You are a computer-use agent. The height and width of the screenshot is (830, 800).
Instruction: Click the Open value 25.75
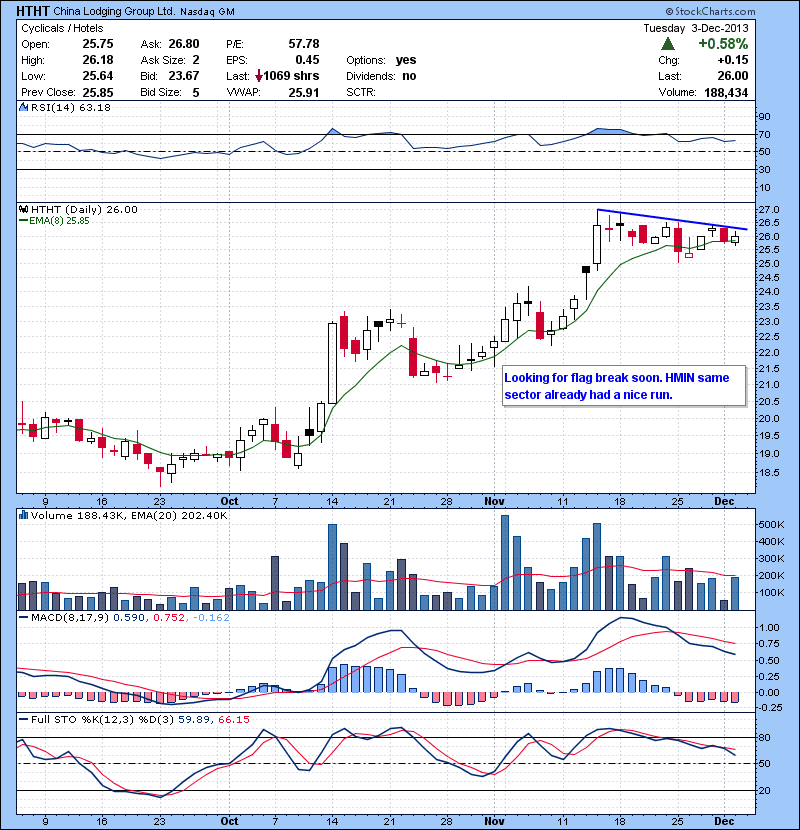point(98,44)
